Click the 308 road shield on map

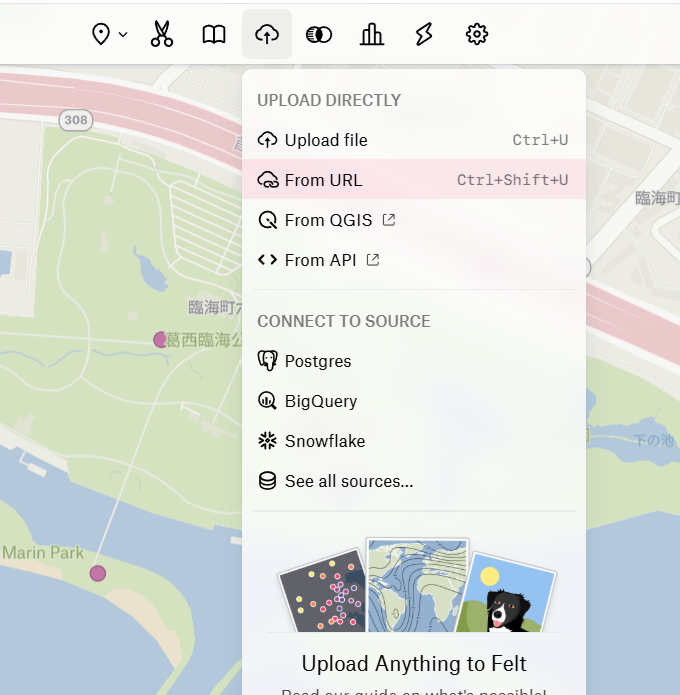click(76, 120)
